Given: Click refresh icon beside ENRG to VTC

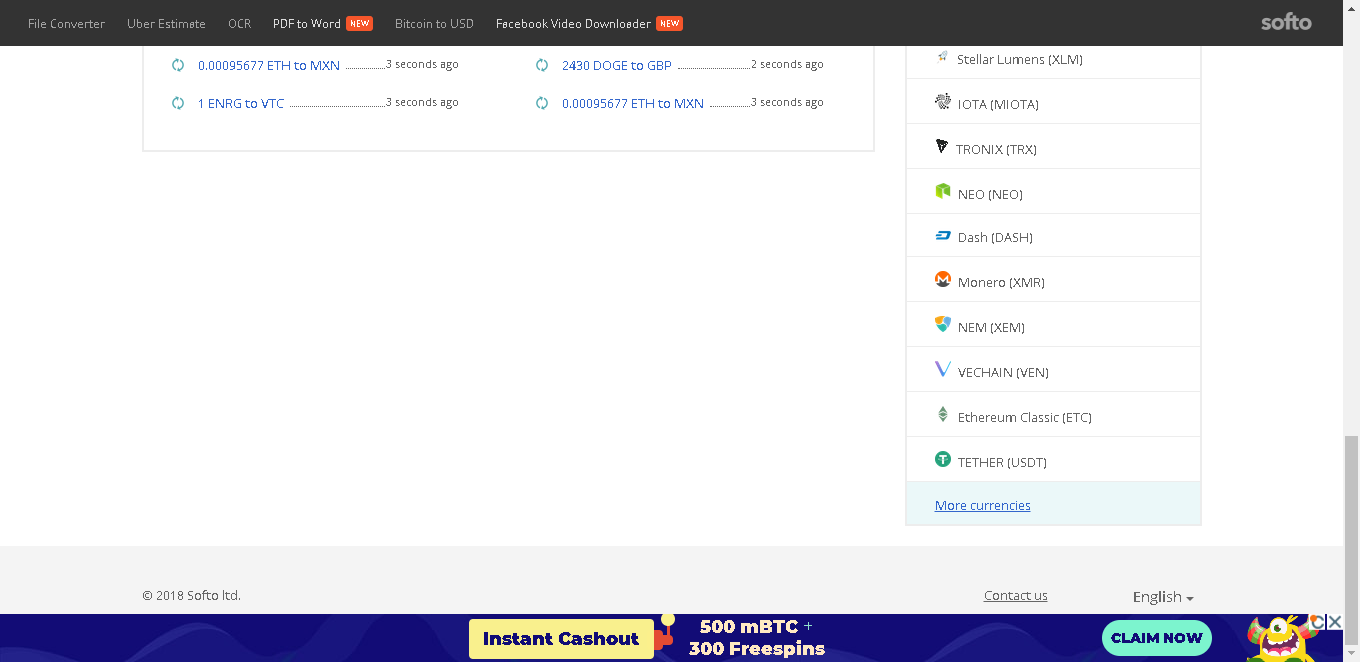Looking at the screenshot, I should (178, 103).
